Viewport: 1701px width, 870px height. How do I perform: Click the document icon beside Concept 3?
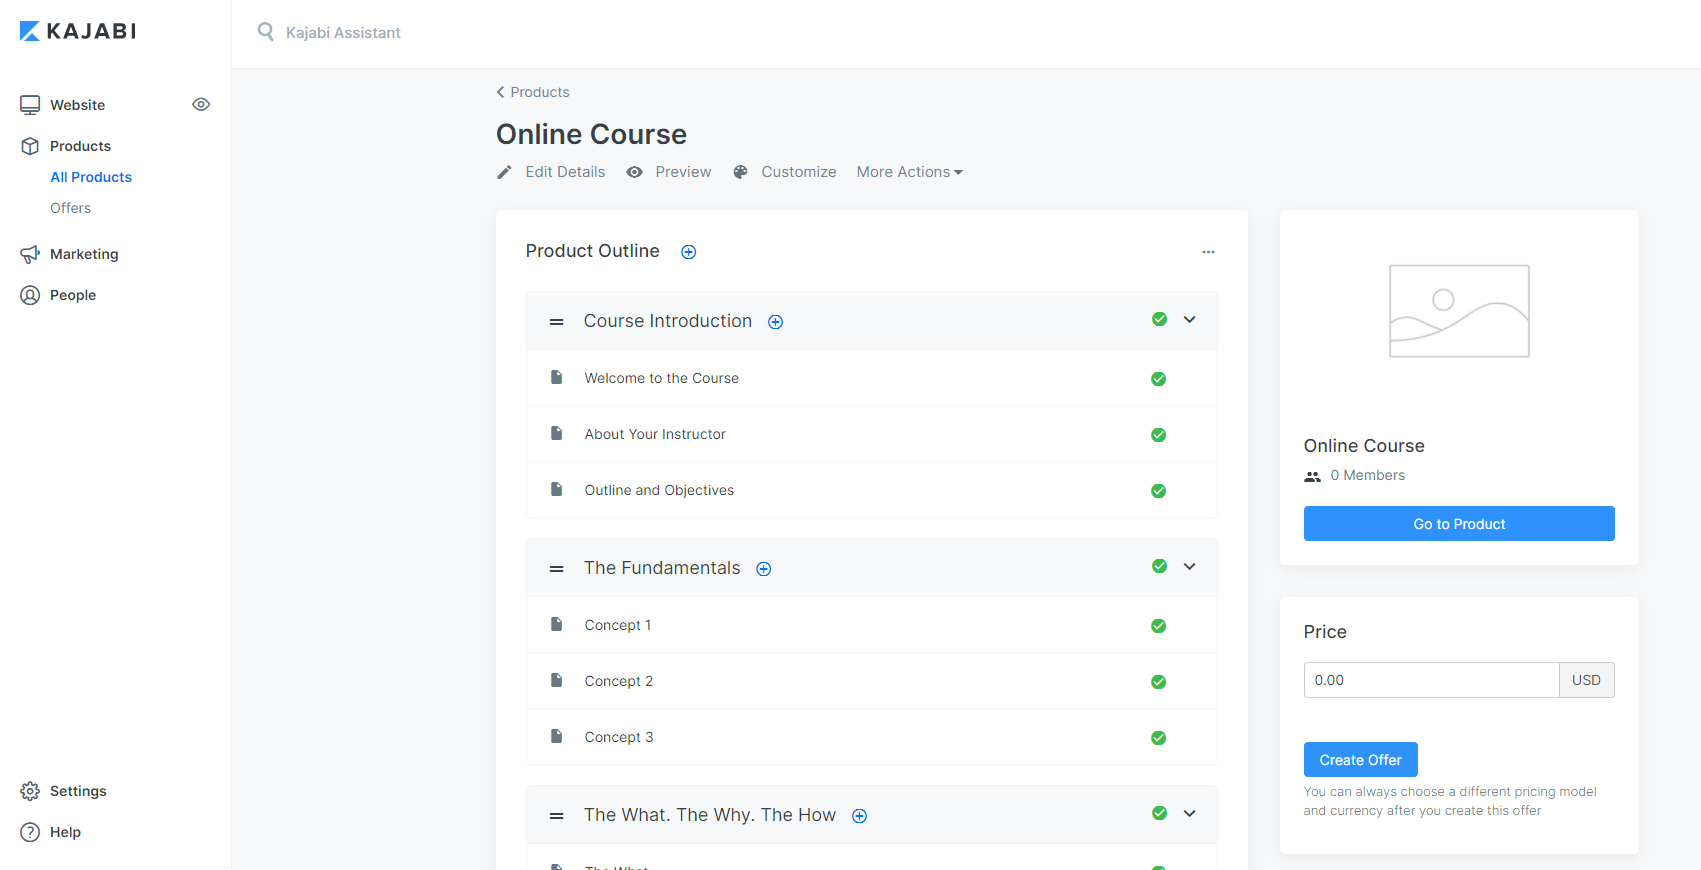[557, 736]
